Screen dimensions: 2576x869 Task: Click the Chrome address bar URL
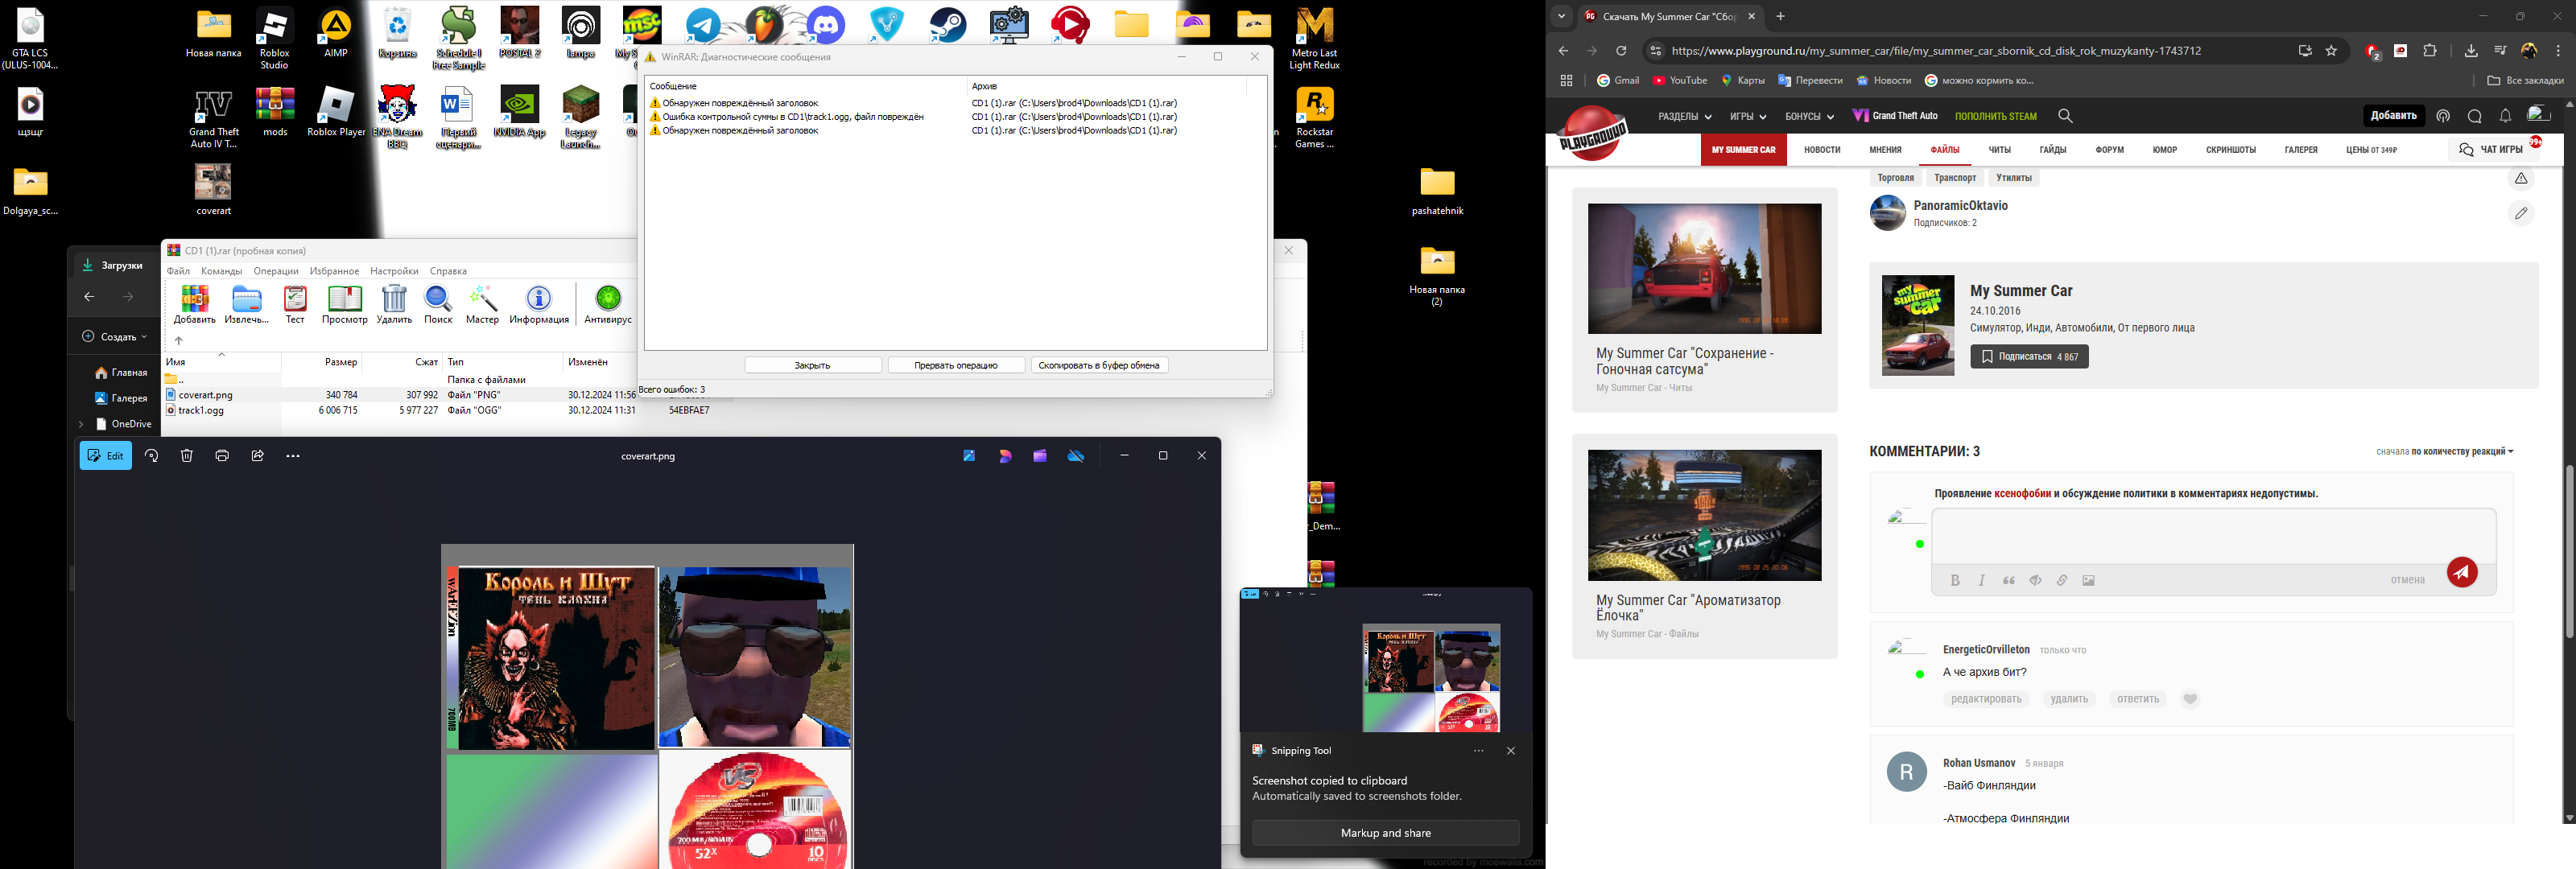click(x=1936, y=51)
